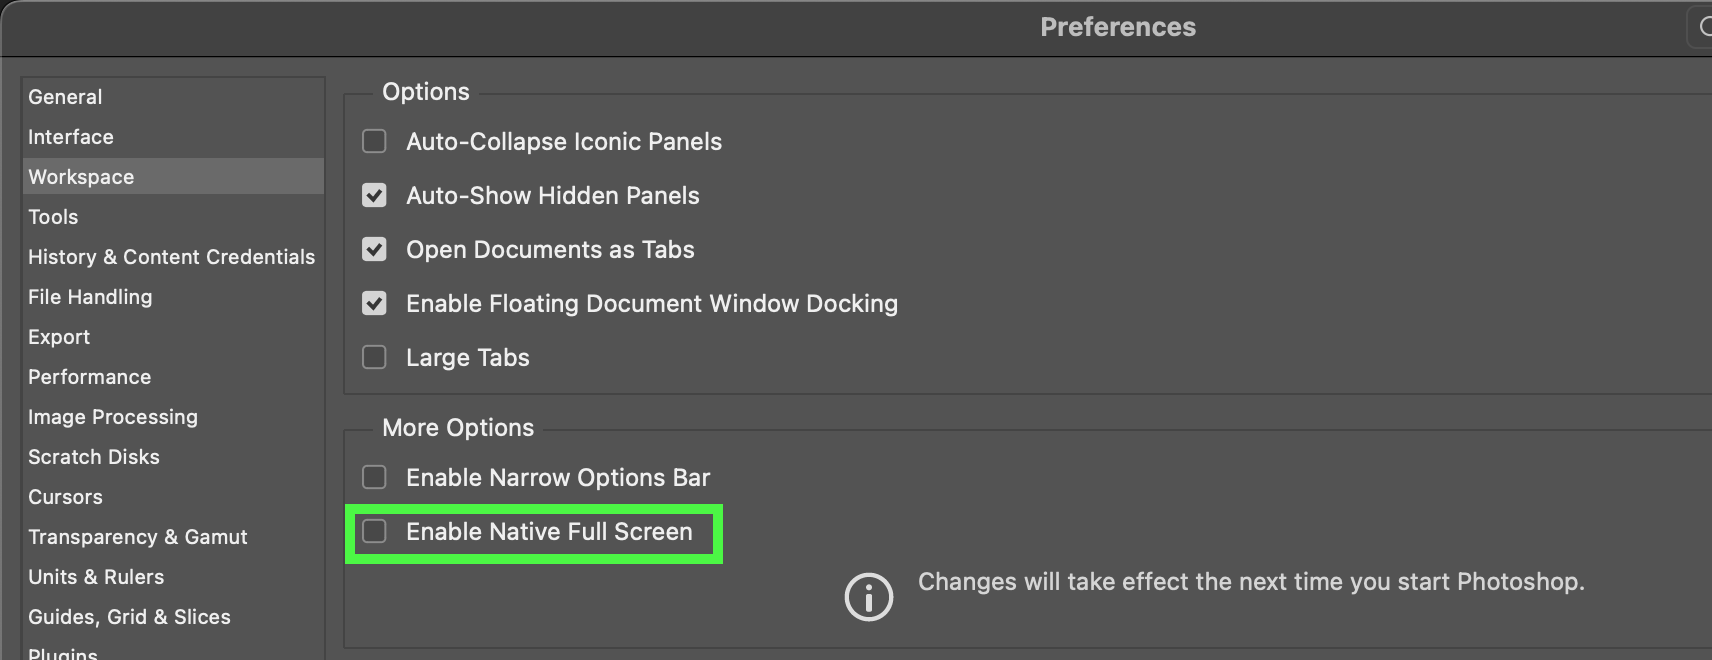Go to File Handling preferences
Screen dimensions: 1712x660
[x=90, y=296]
